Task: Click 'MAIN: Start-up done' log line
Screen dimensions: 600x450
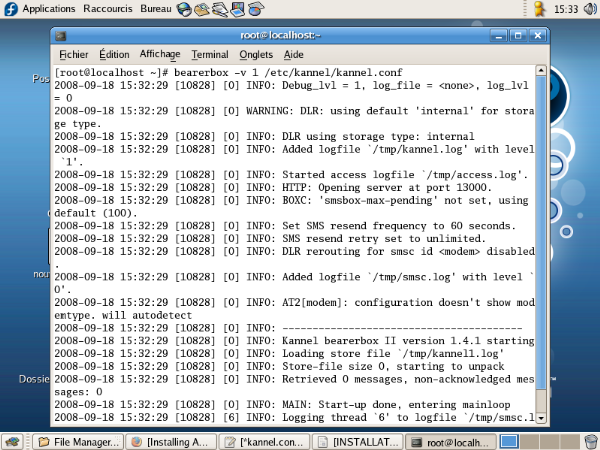Action: coord(282,404)
